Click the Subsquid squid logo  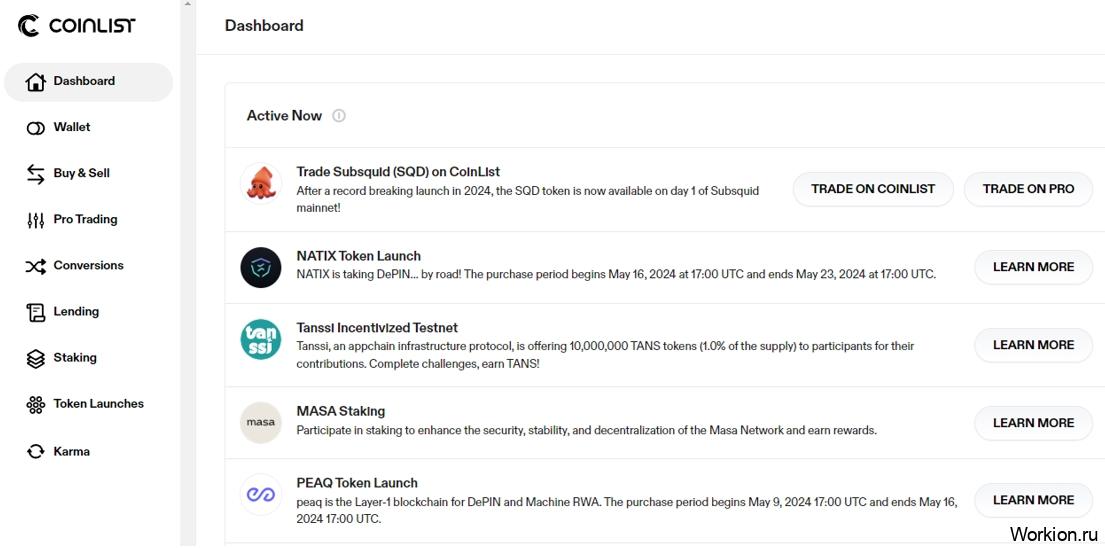point(261,182)
